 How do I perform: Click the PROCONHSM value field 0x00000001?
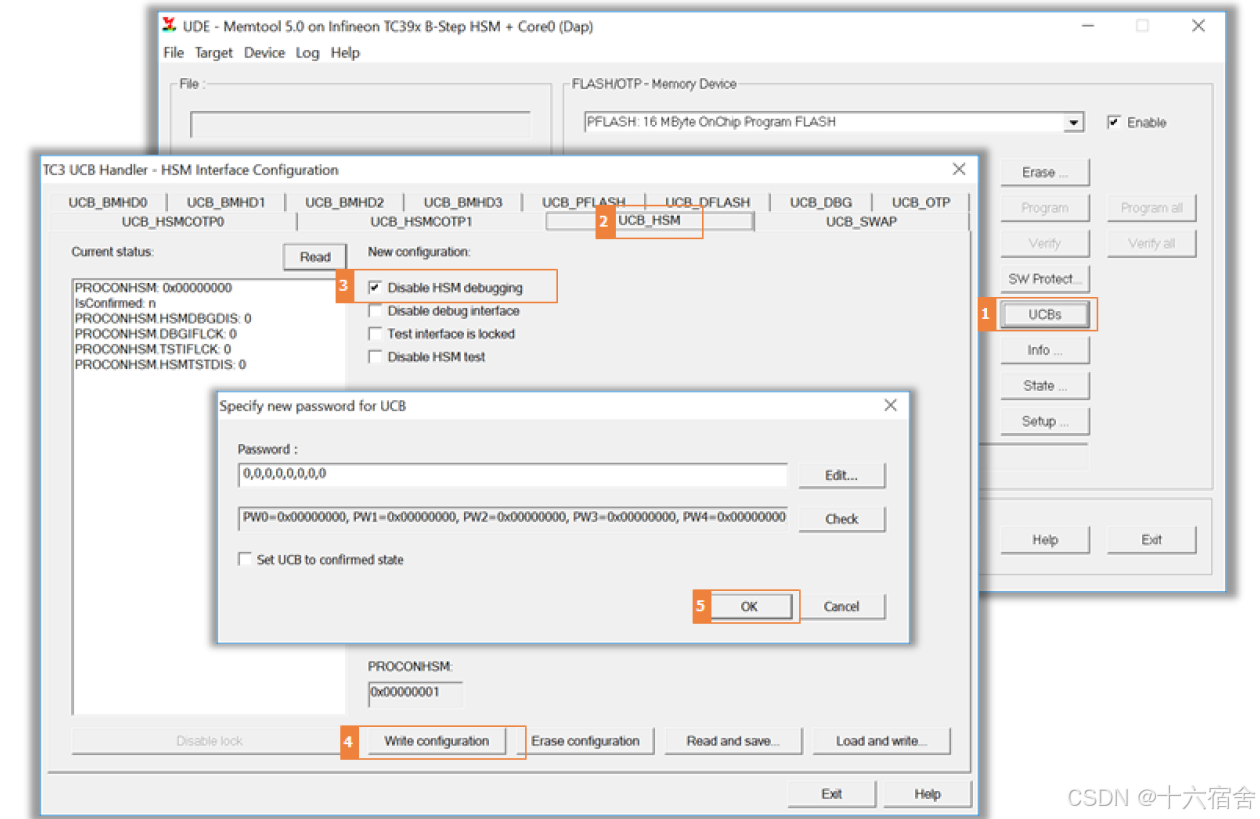tap(416, 693)
